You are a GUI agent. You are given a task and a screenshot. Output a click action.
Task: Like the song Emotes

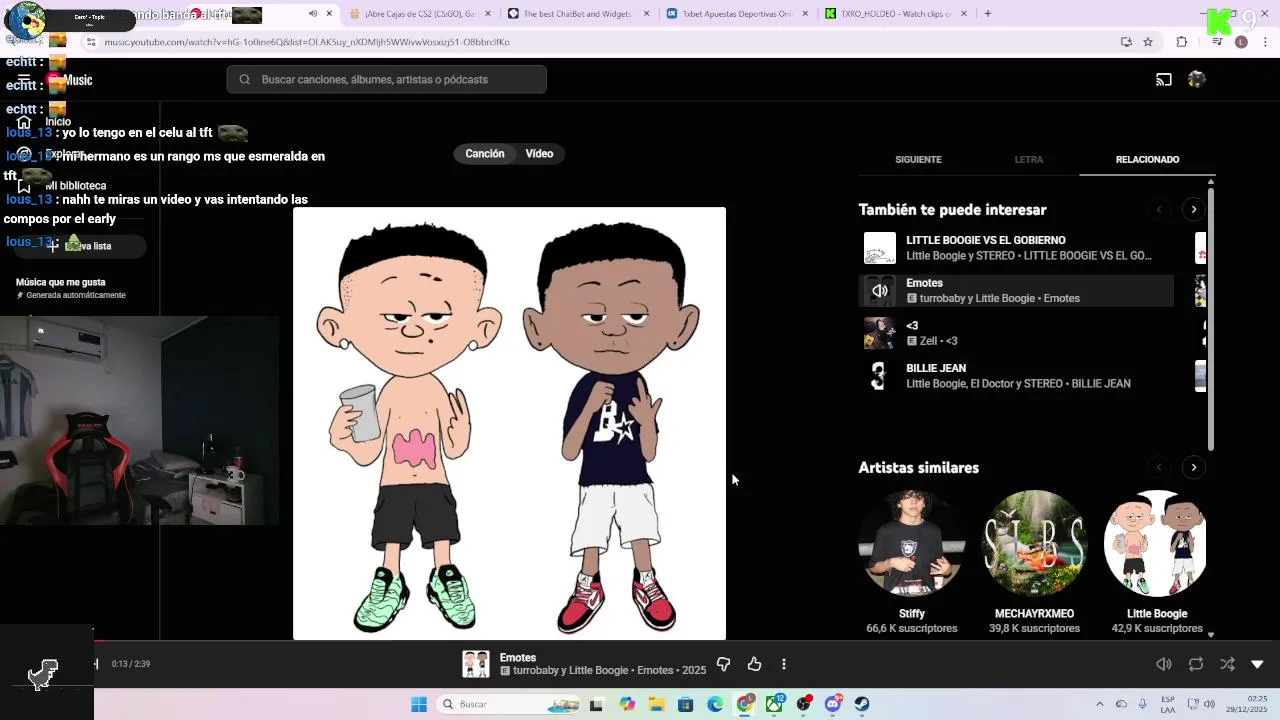(x=754, y=664)
